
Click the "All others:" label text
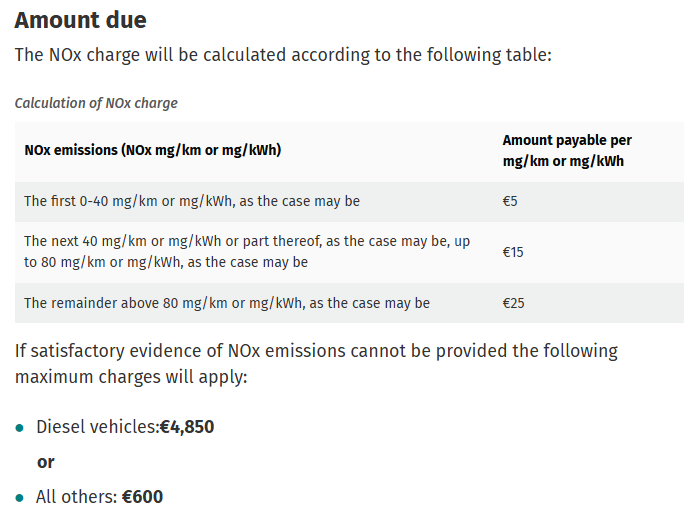[x=76, y=497]
